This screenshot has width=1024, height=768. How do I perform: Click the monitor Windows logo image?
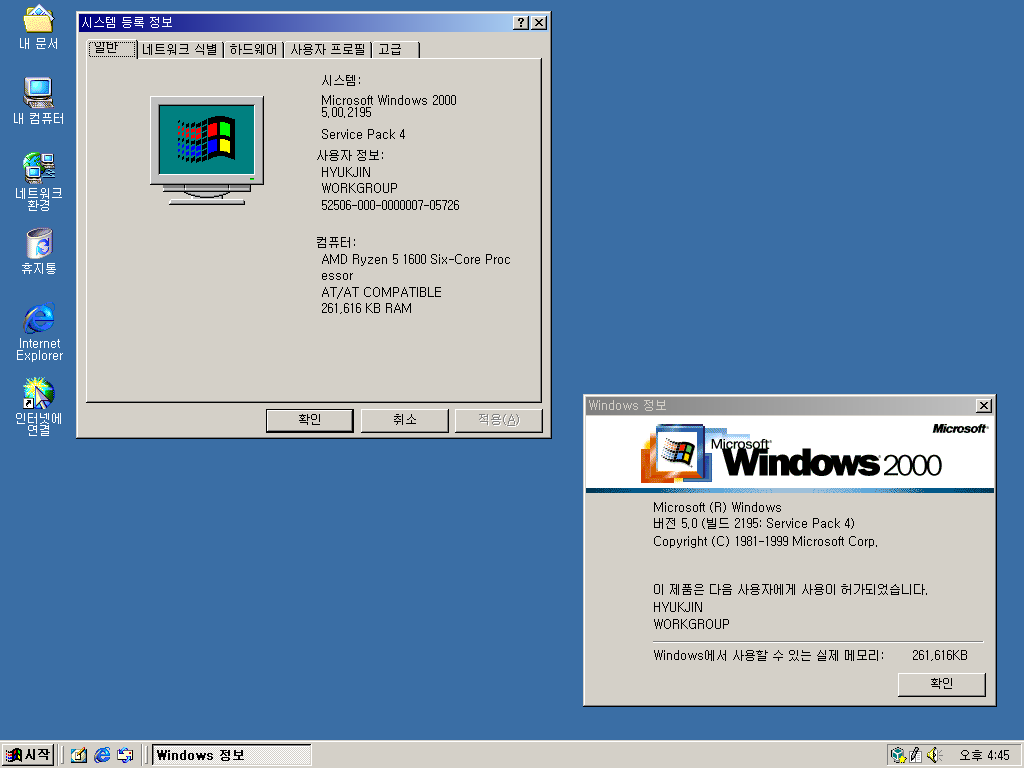(x=207, y=150)
